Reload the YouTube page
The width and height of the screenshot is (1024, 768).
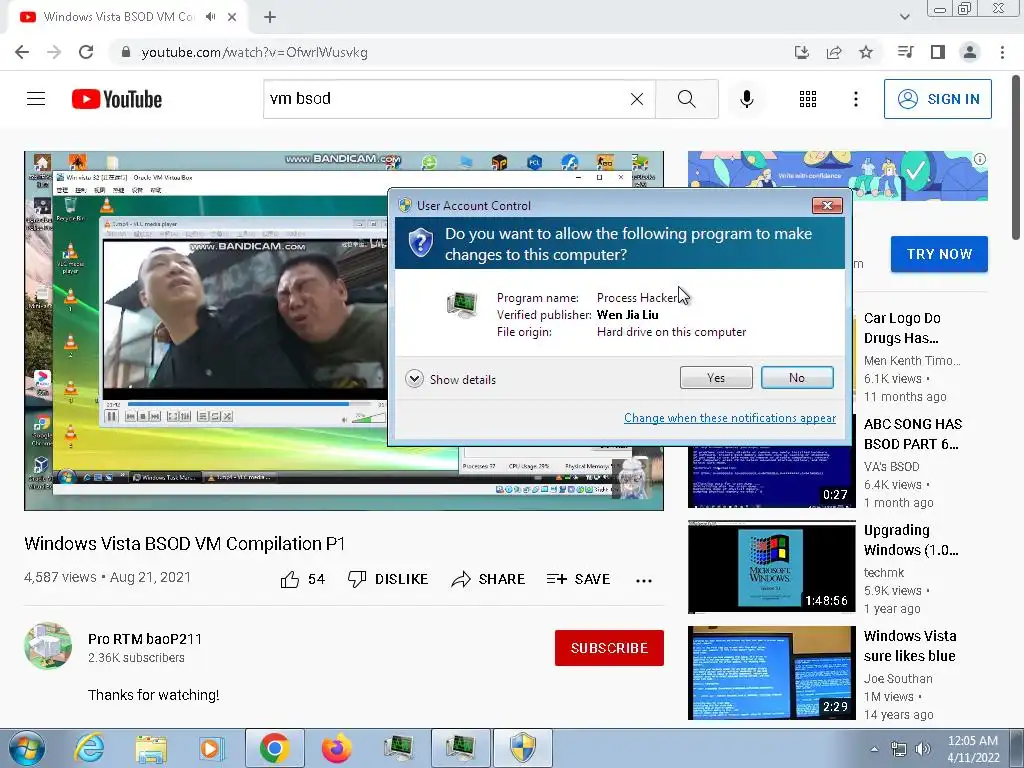pos(86,52)
